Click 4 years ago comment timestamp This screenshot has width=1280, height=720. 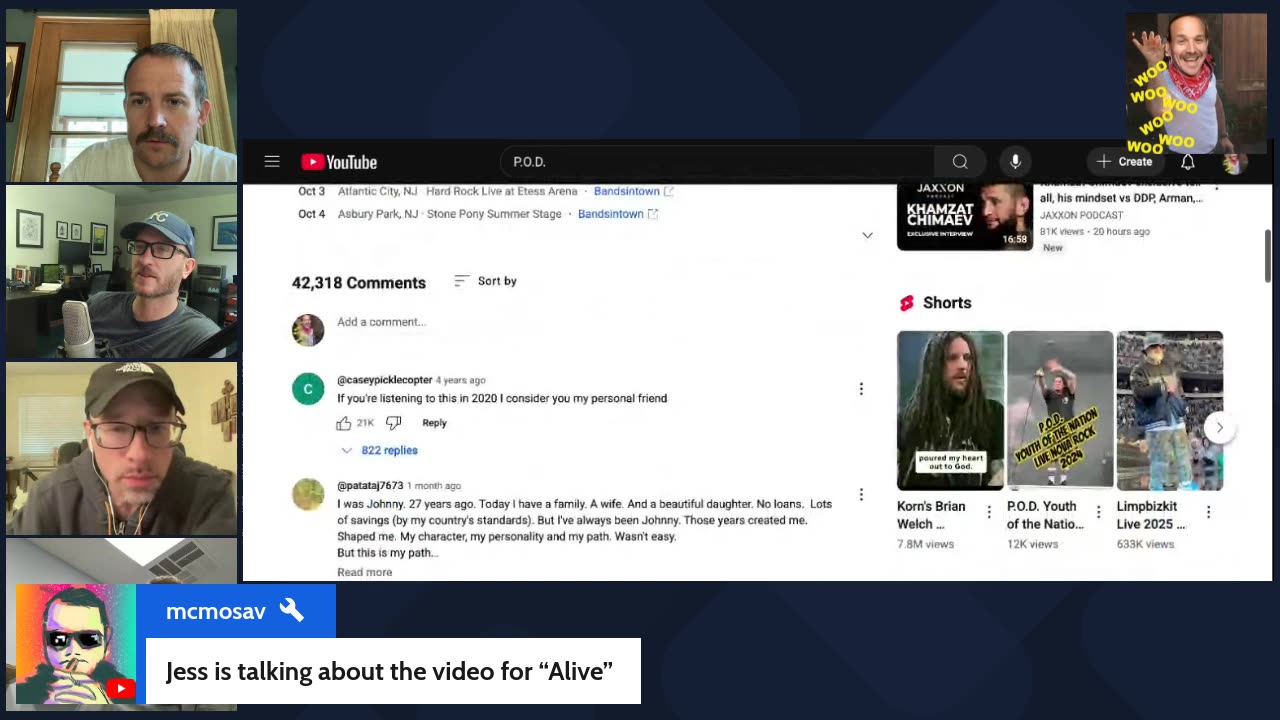click(460, 380)
